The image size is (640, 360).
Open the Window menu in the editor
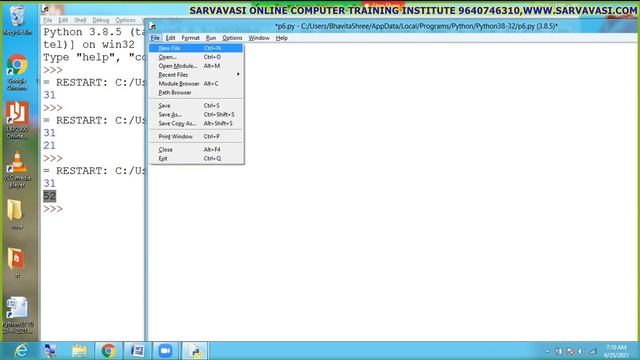pyautogui.click(x=259, y=38)
